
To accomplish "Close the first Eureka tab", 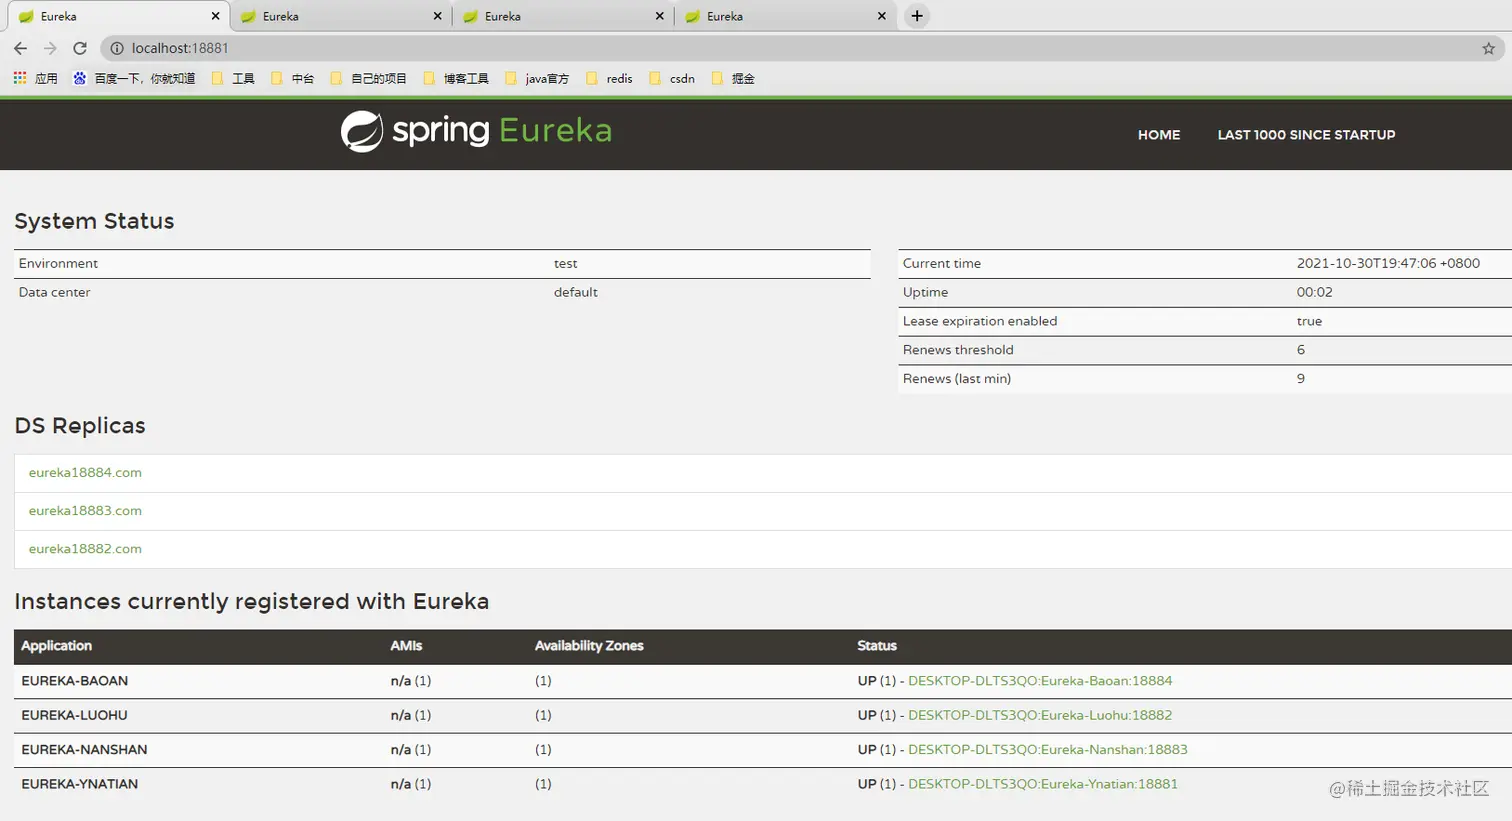I will (215, 16).
